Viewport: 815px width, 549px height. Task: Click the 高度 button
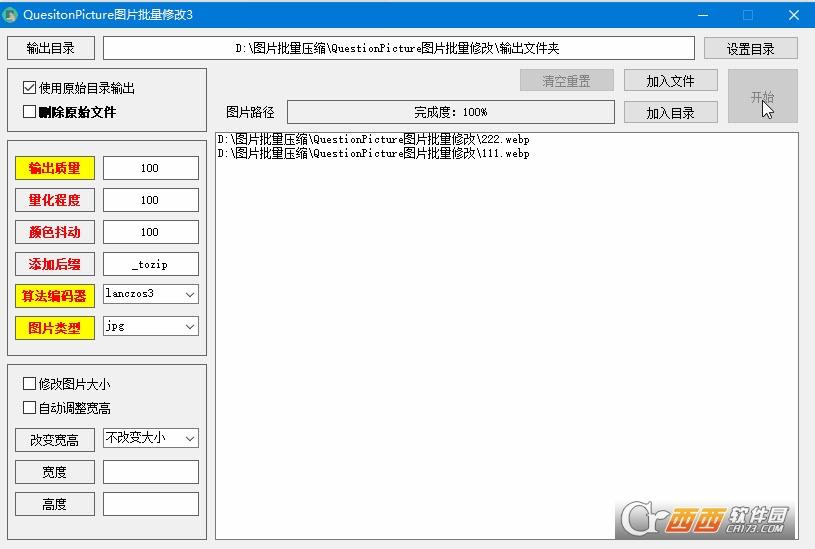coord(55,504)
